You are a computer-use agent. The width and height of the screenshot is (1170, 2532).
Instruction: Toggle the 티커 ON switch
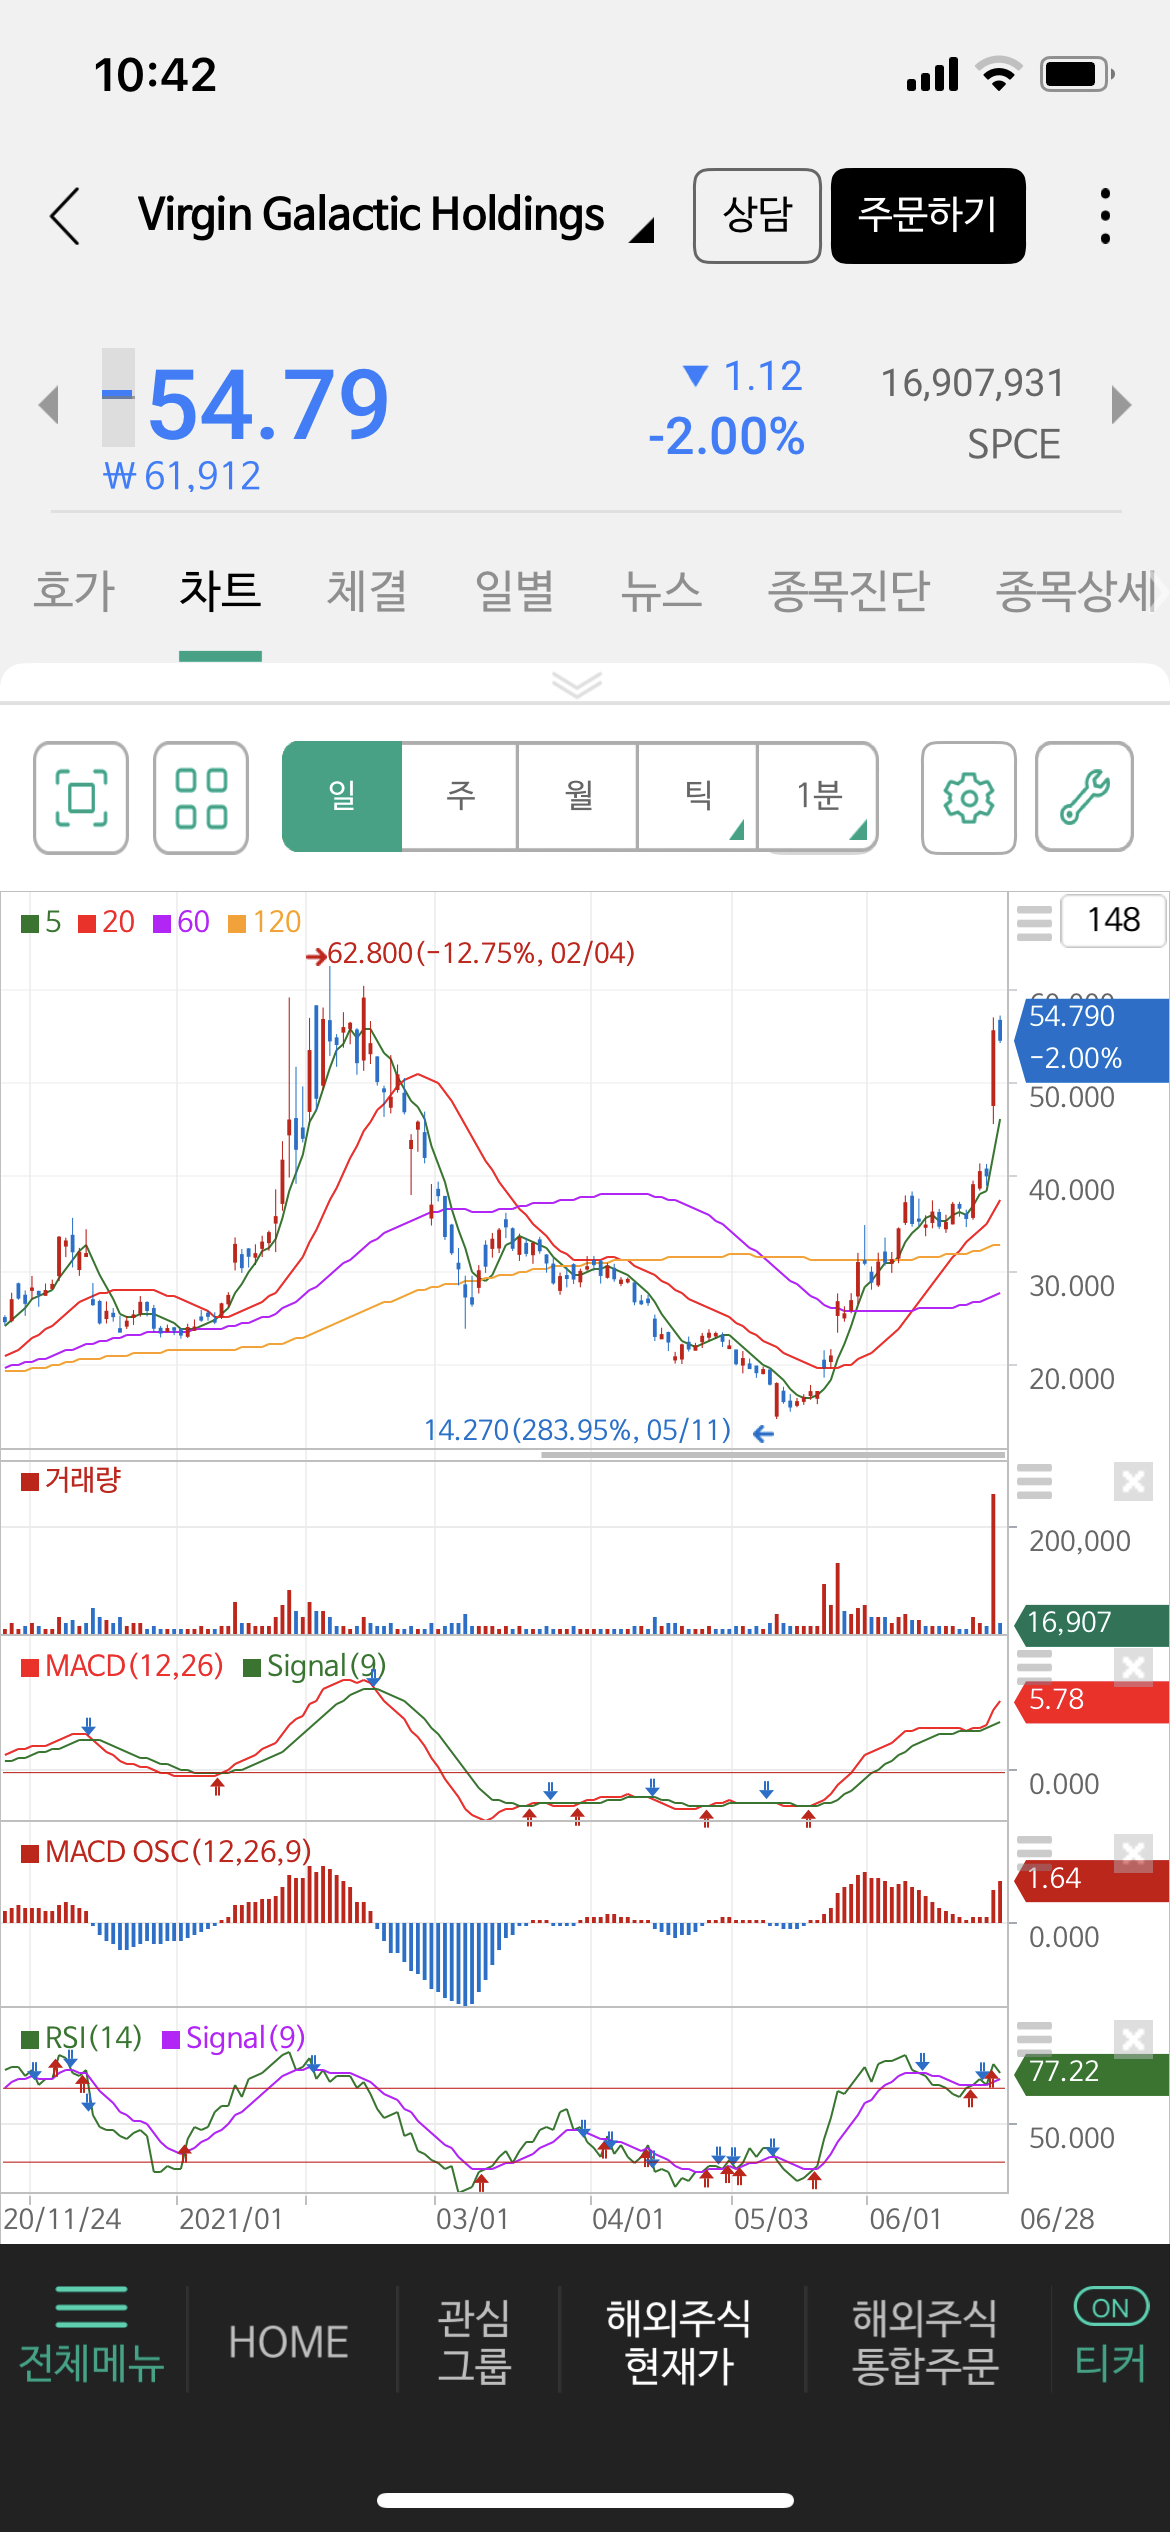[1110, 2337]
